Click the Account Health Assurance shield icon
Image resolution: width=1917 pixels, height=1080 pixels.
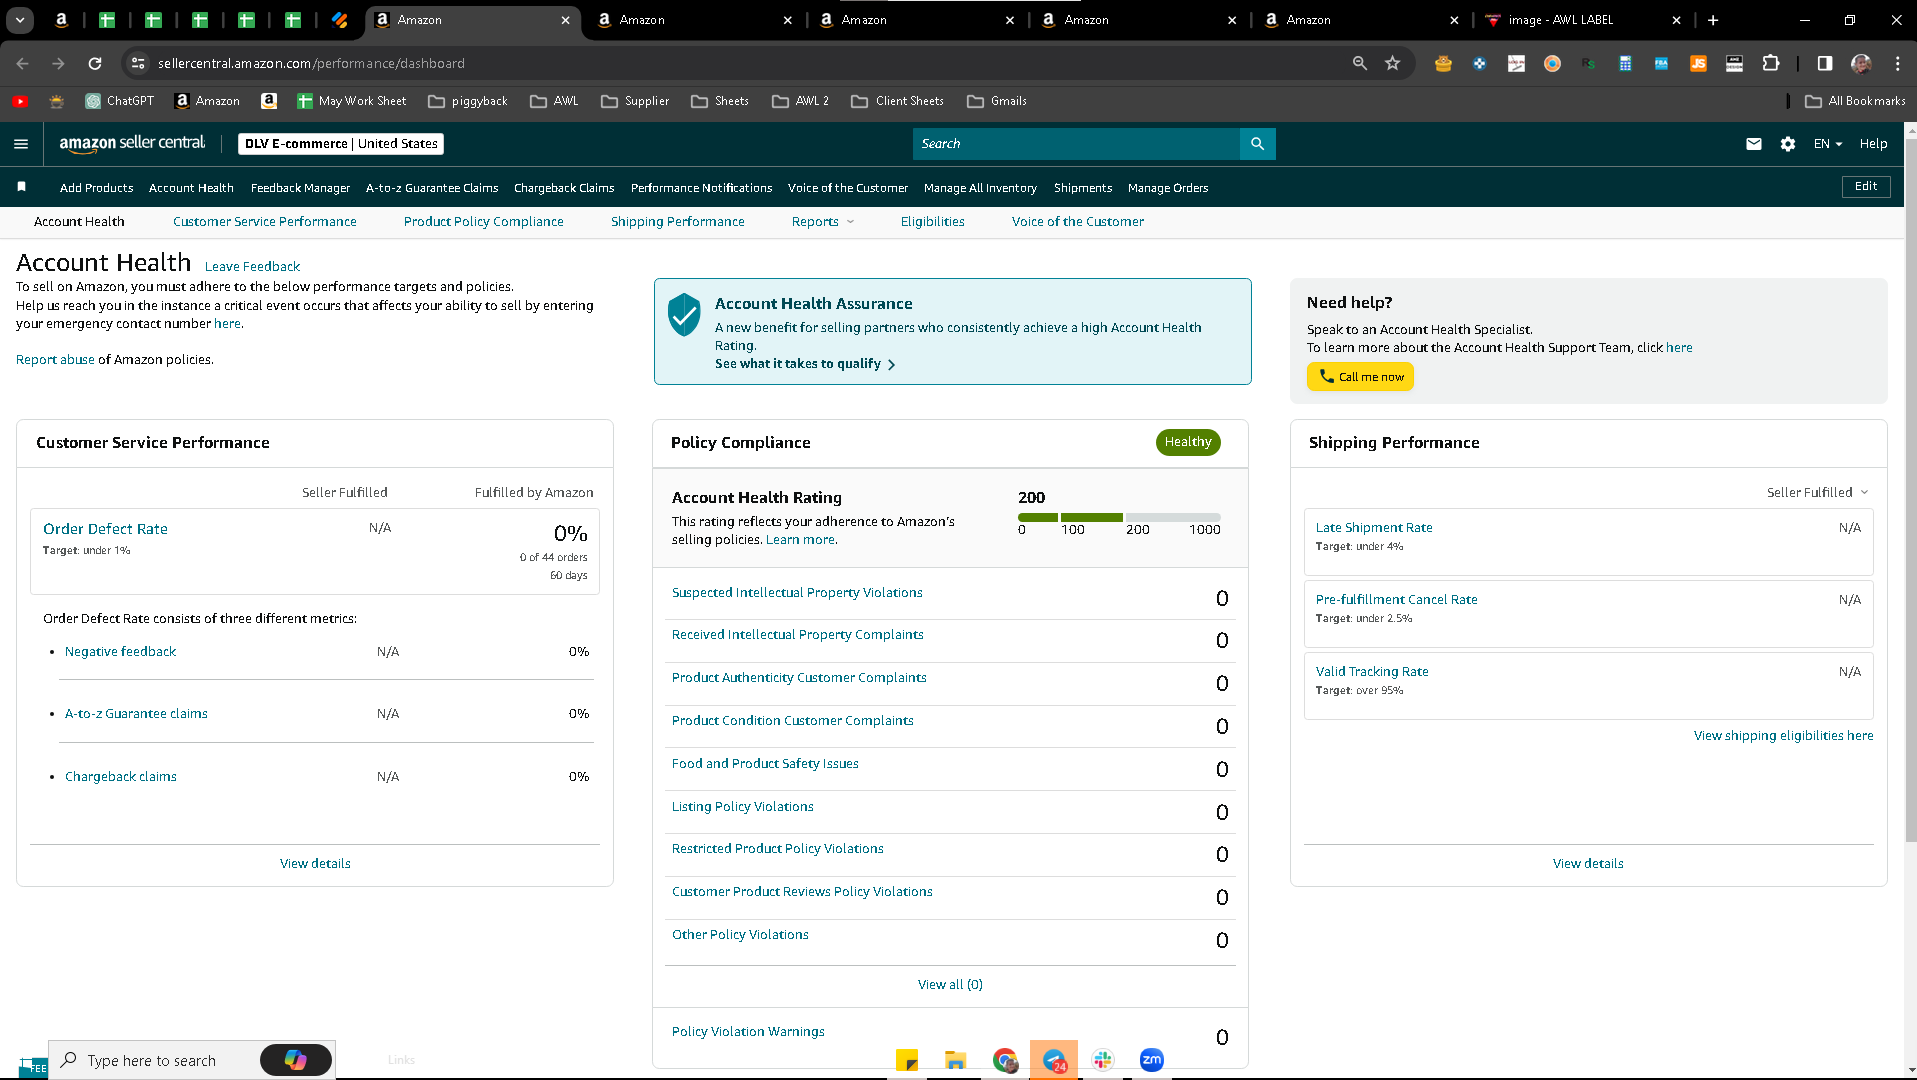[x=684, y=315]
